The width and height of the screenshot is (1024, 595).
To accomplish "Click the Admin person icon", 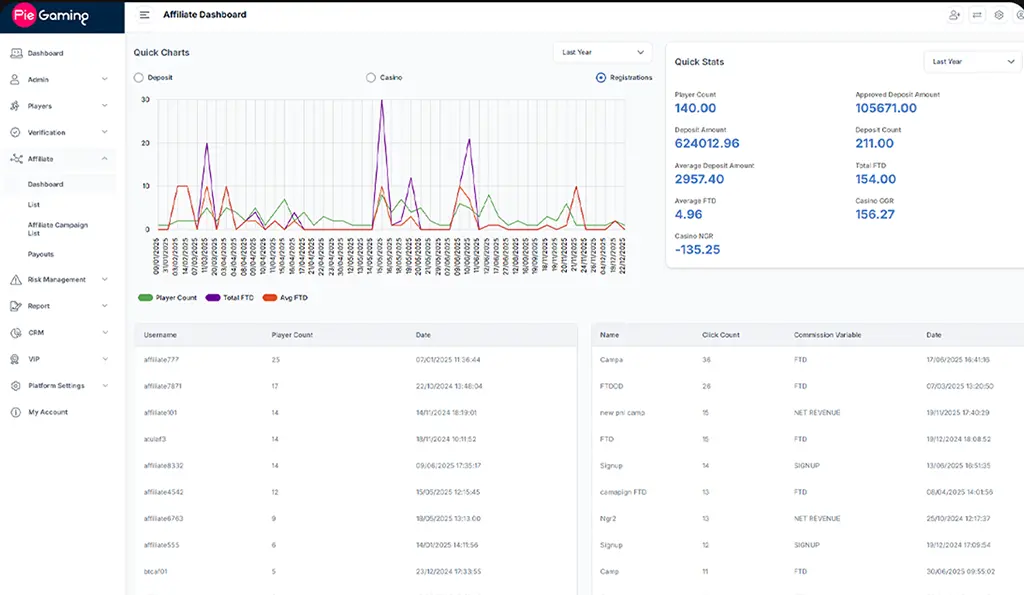I will tap(15, 79).
